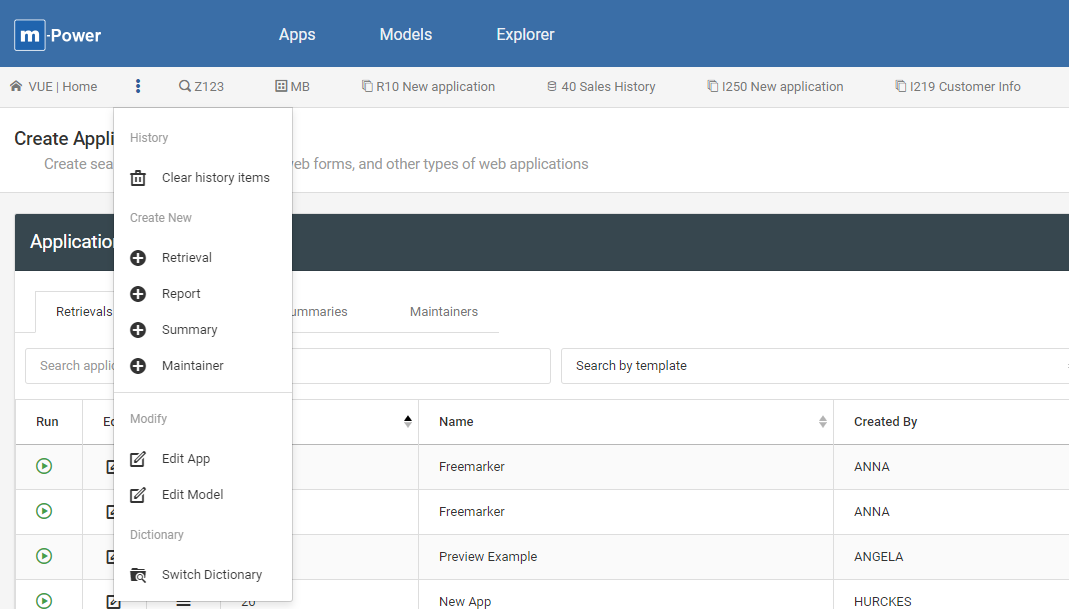Select Edit Model in Modify section
The height and width of the screenshot is (609, 1069).
[x=192, y=495]
